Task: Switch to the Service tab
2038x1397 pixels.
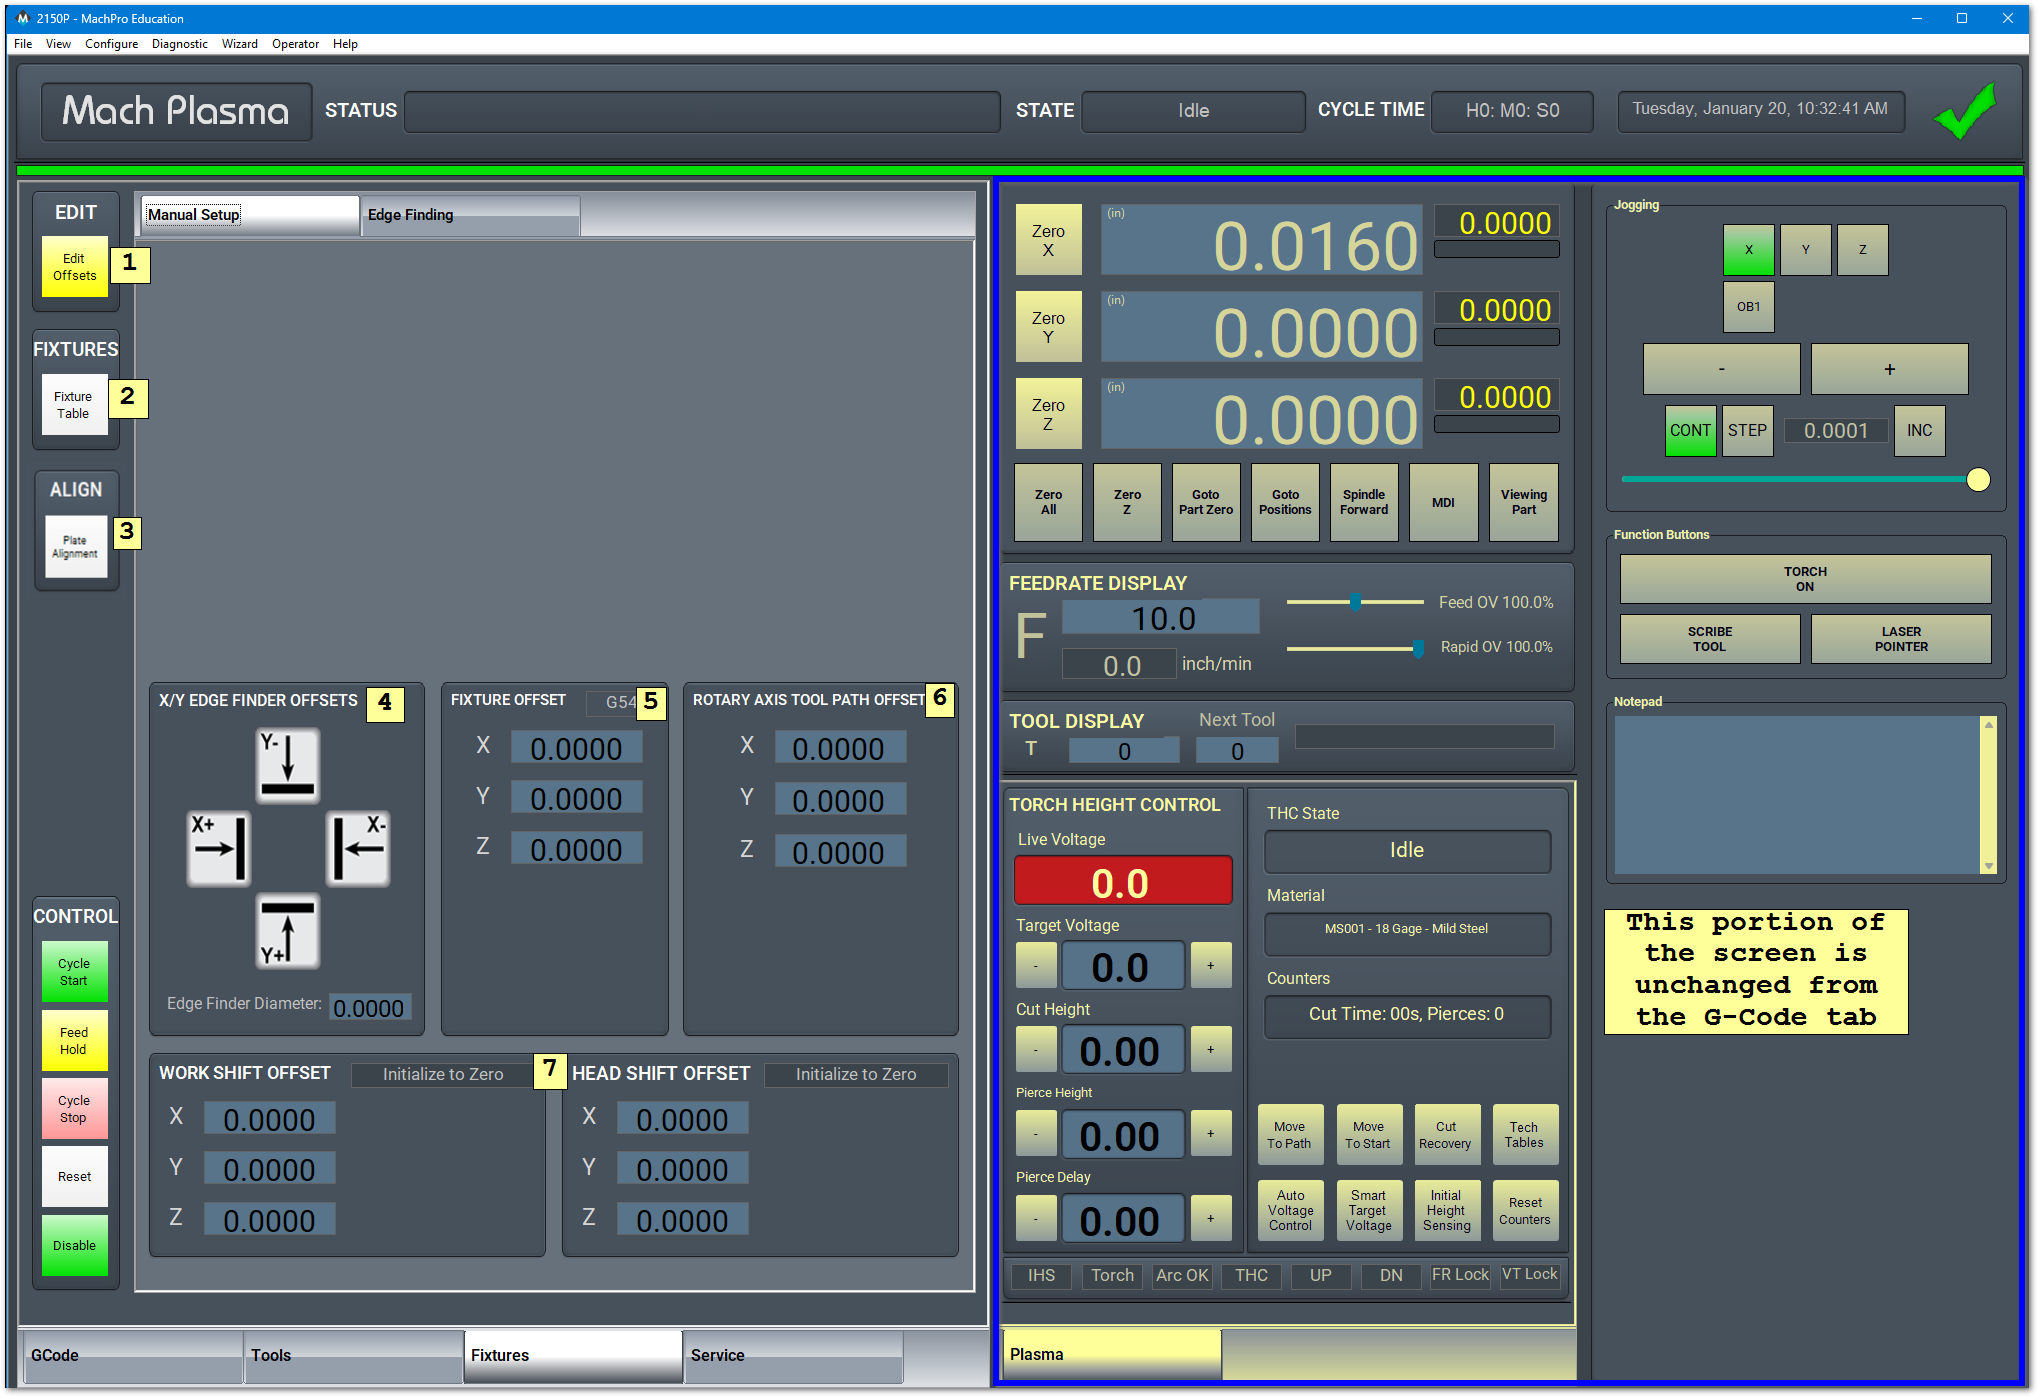Action: click(794, 1356)
